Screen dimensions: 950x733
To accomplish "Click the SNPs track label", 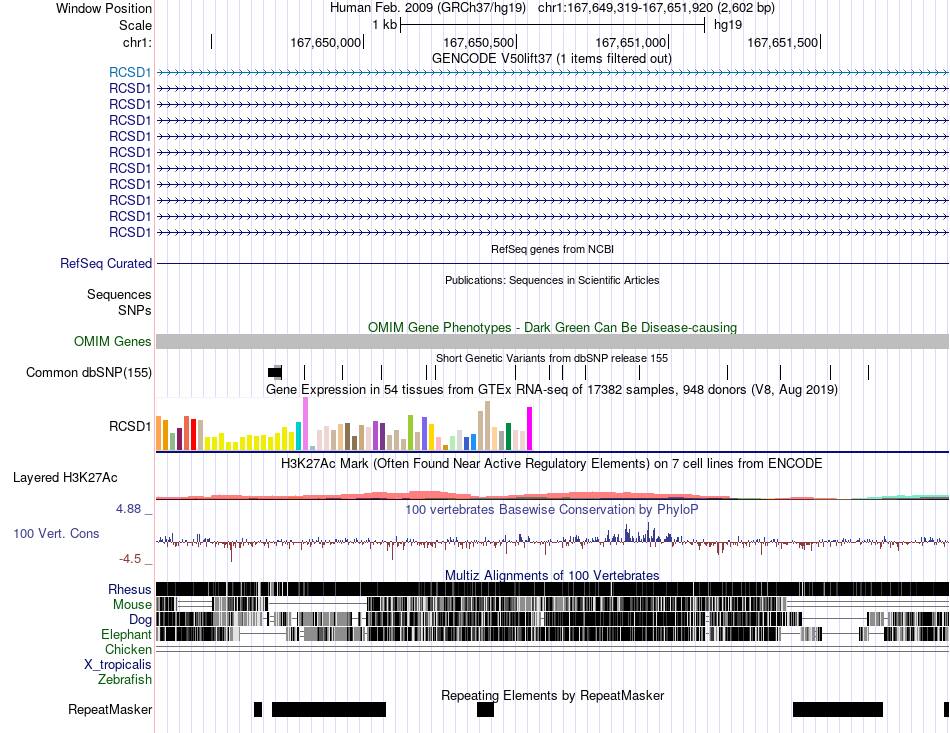I will [x=135, y=310].
